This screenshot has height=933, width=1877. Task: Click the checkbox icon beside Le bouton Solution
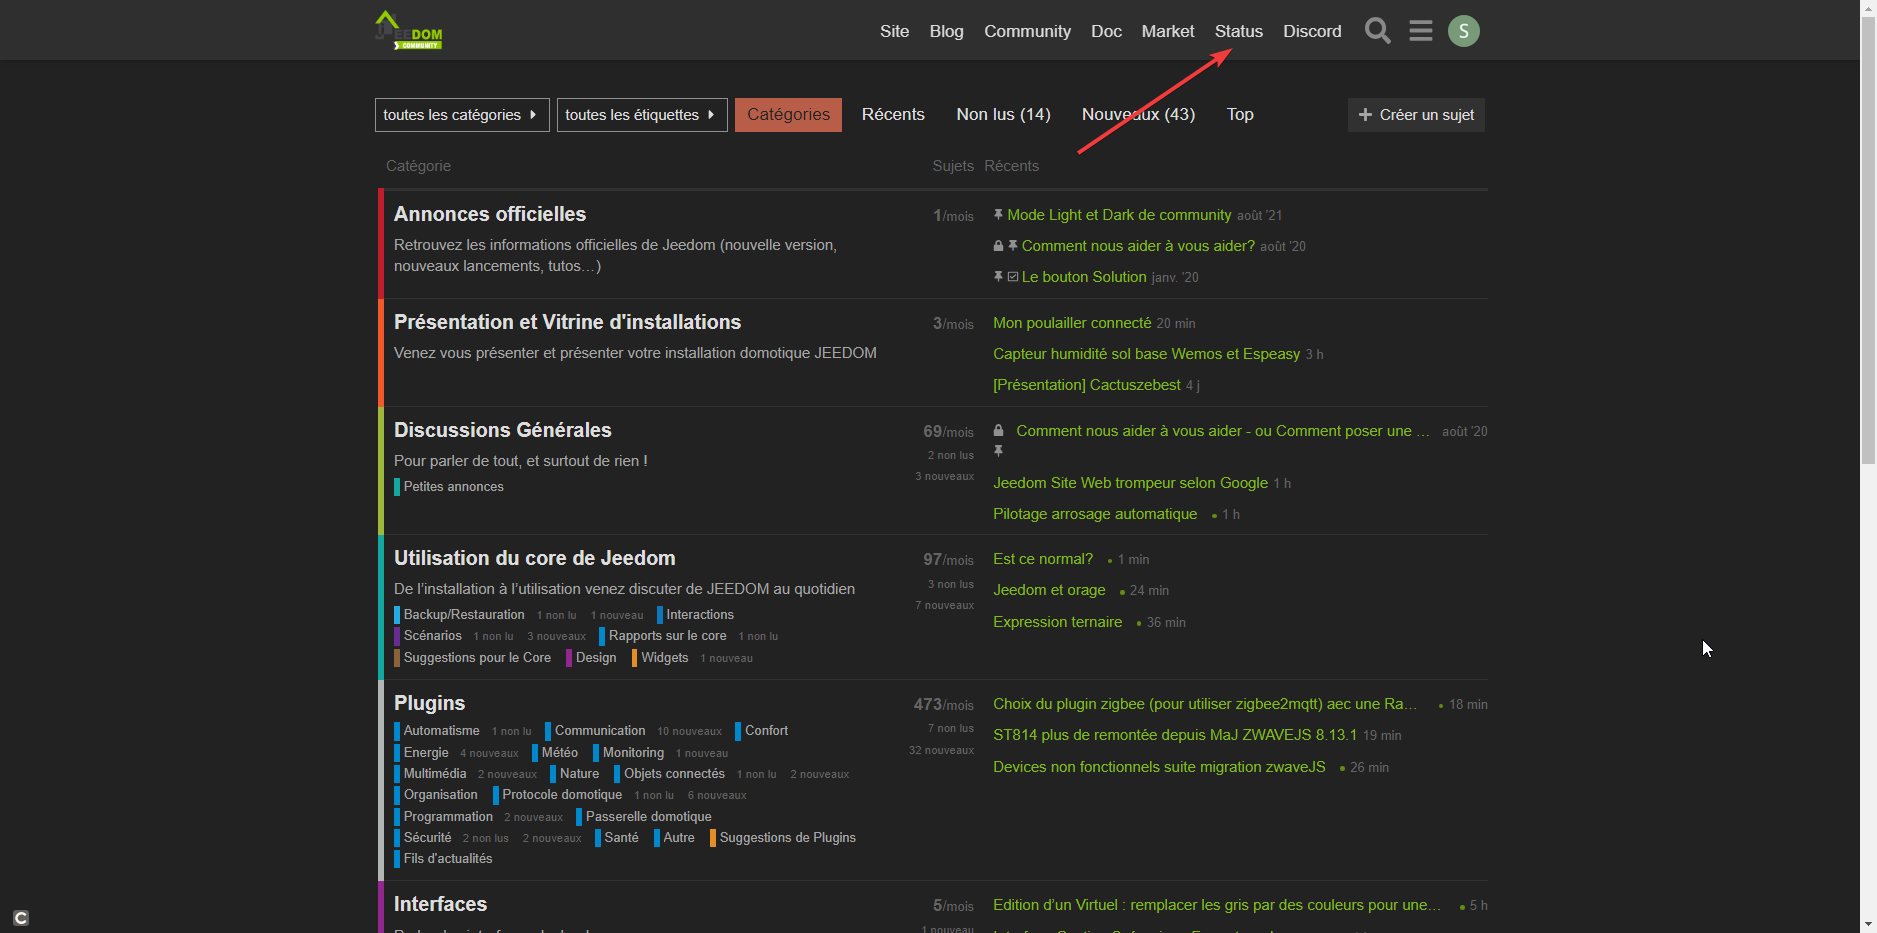point(1013,277)
